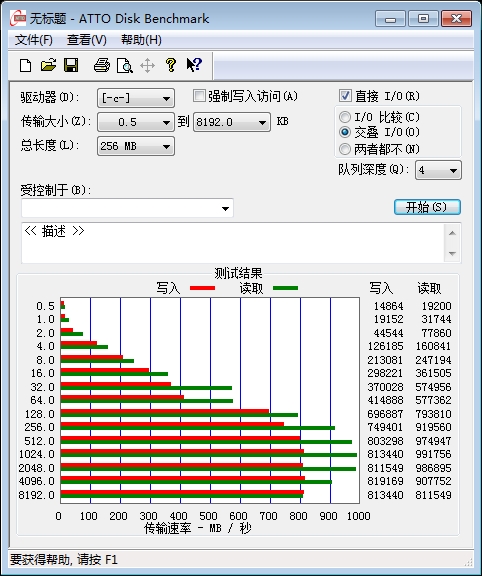Click the read value 907752
Image resolution: width=482 pixels, height=576 pixels.
(433, 481)
